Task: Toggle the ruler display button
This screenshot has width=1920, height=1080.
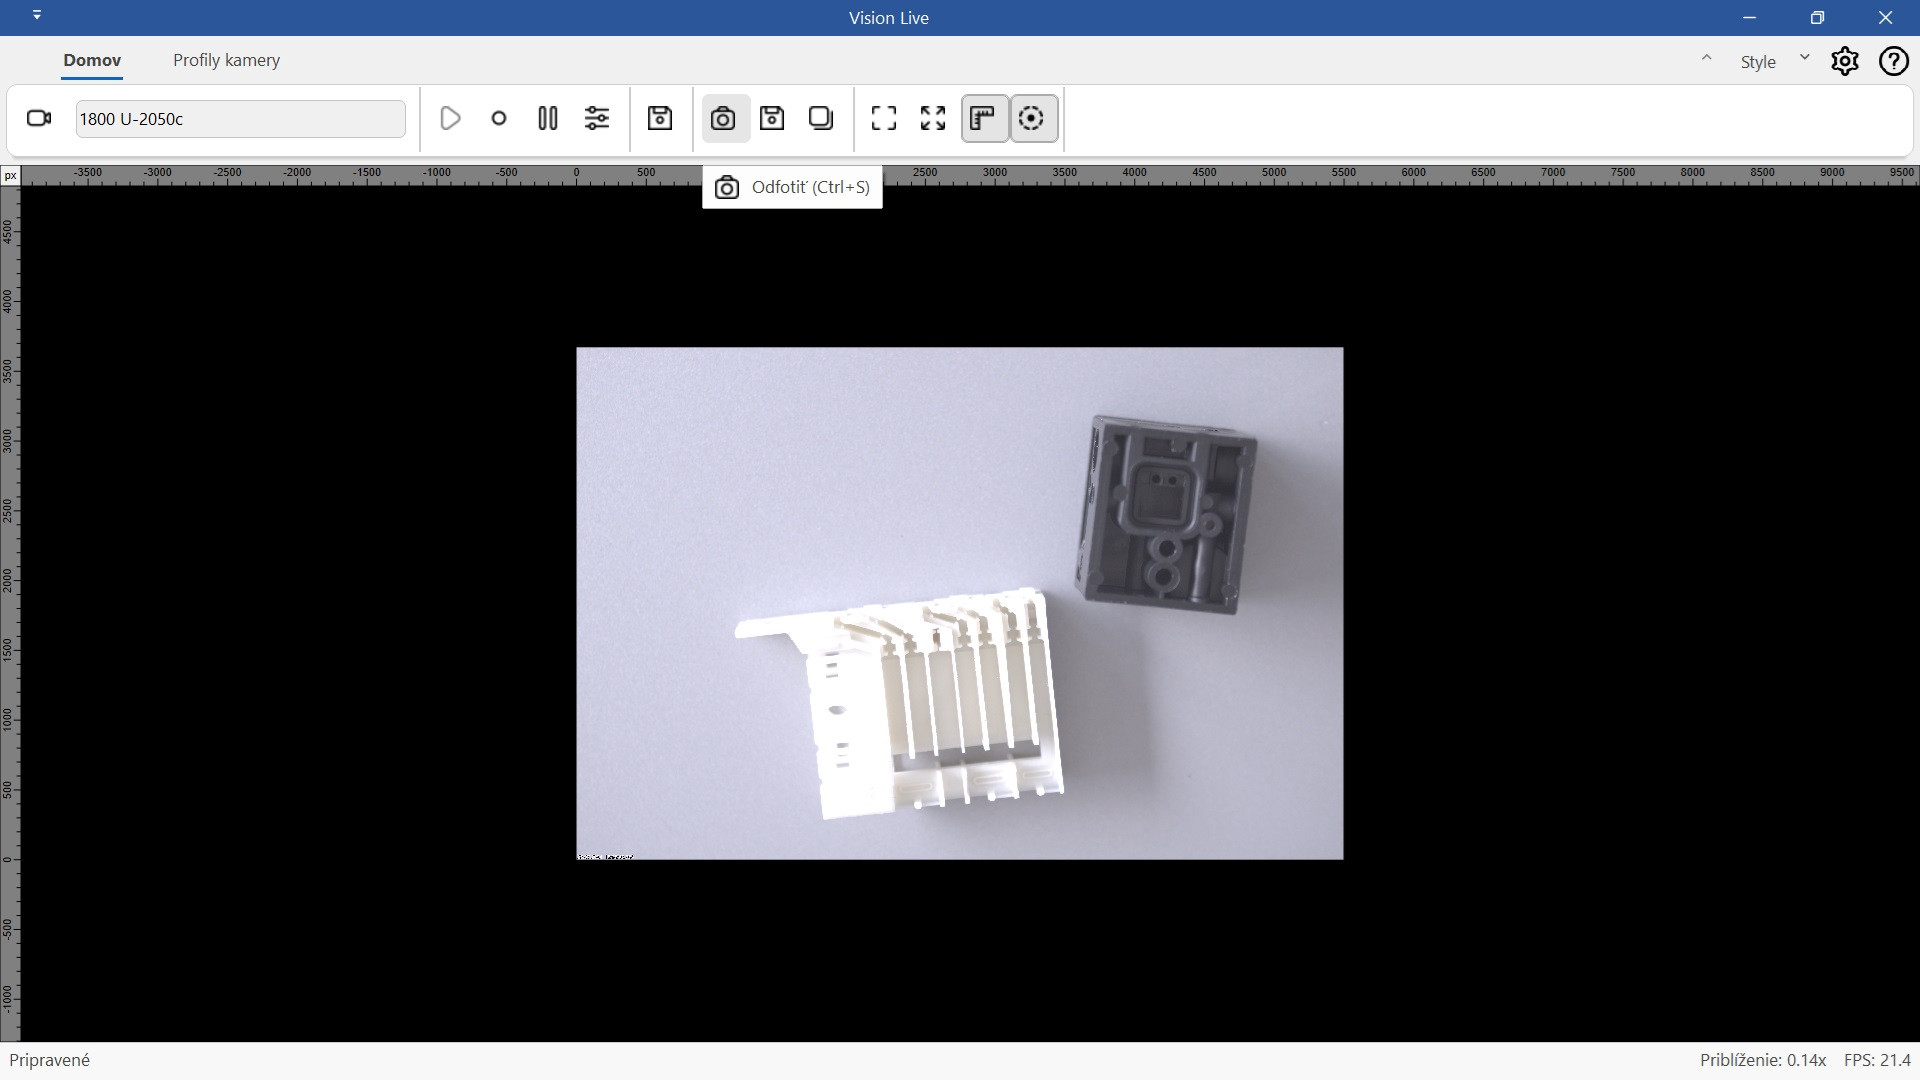Action: coord(984,119)
